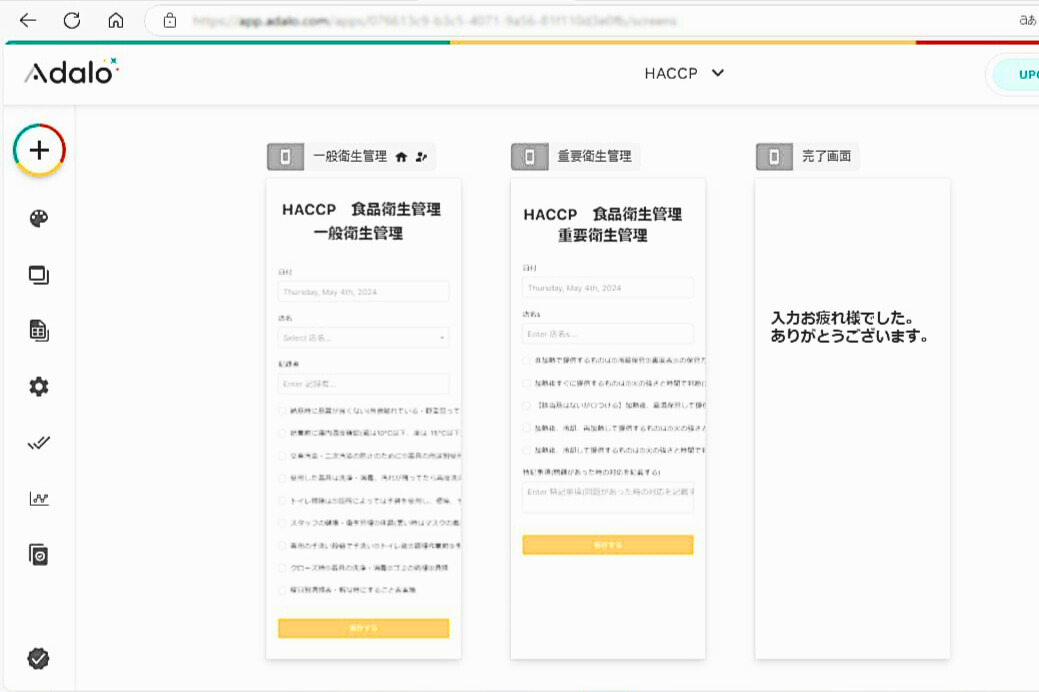Click yellow submit button on 重要衛生管理 screen
The image size is (1039, 692).
coord(608,545)
